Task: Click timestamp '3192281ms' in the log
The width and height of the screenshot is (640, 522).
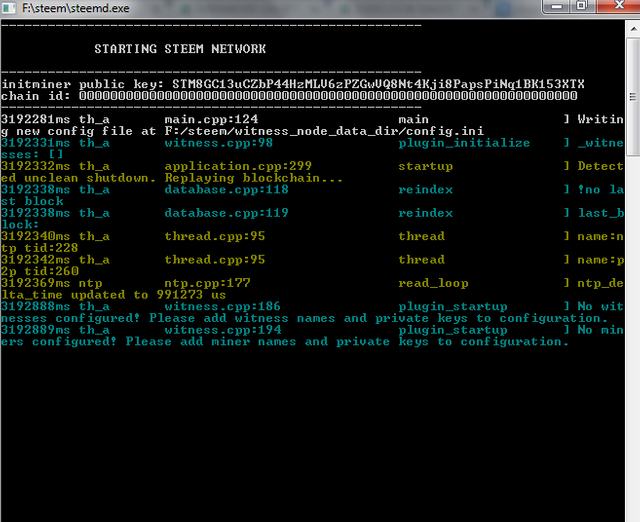Action: pyautogui.click(x=36, y=120)
